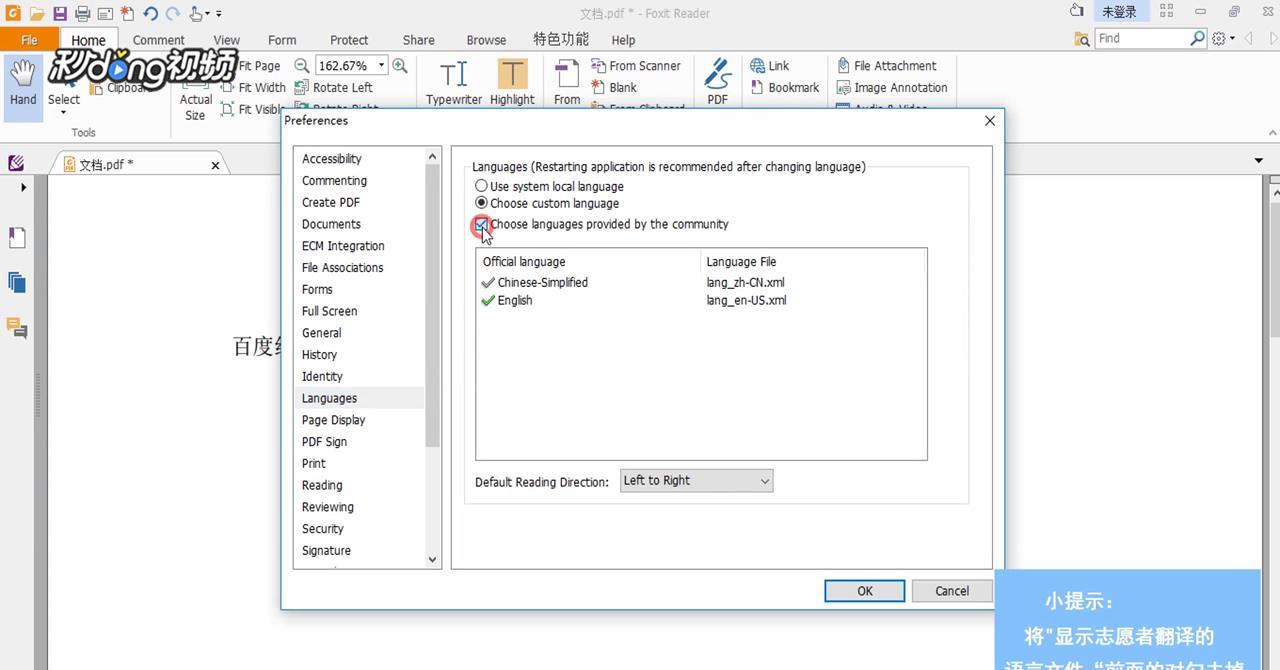Open the Comments panel in left sidebar
1280x670 pixels.
point(17,327)
